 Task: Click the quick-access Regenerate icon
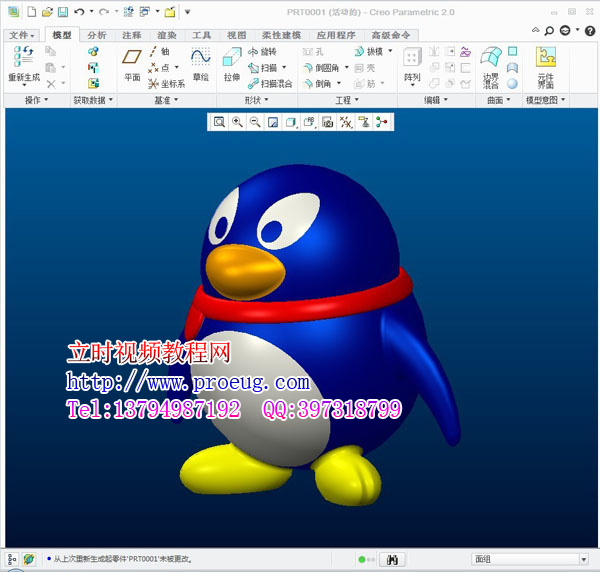(129, 12)
